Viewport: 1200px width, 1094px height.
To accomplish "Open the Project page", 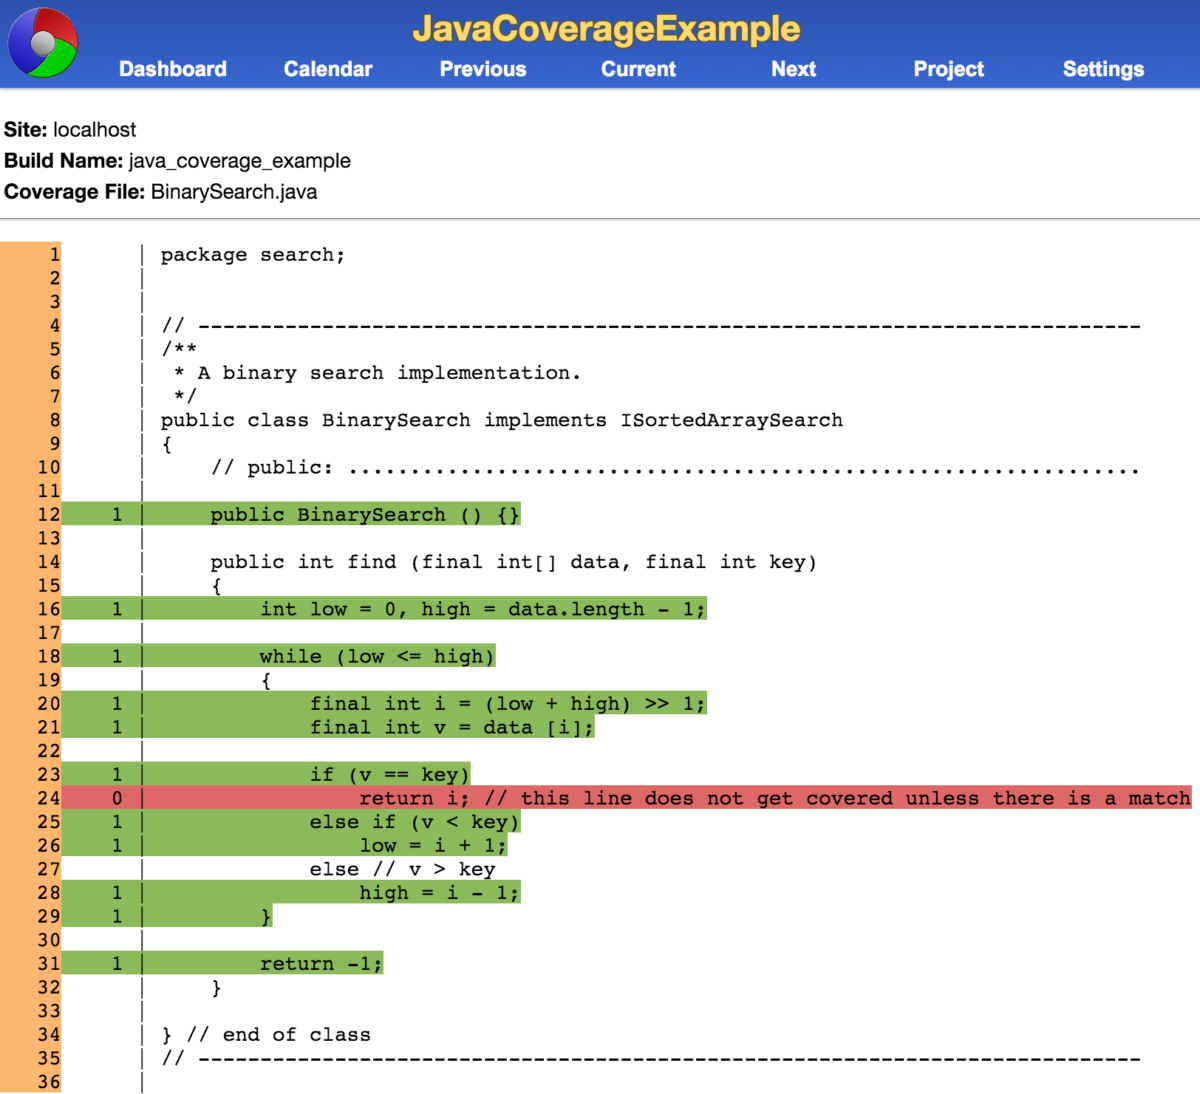I will tap(948, 69).
